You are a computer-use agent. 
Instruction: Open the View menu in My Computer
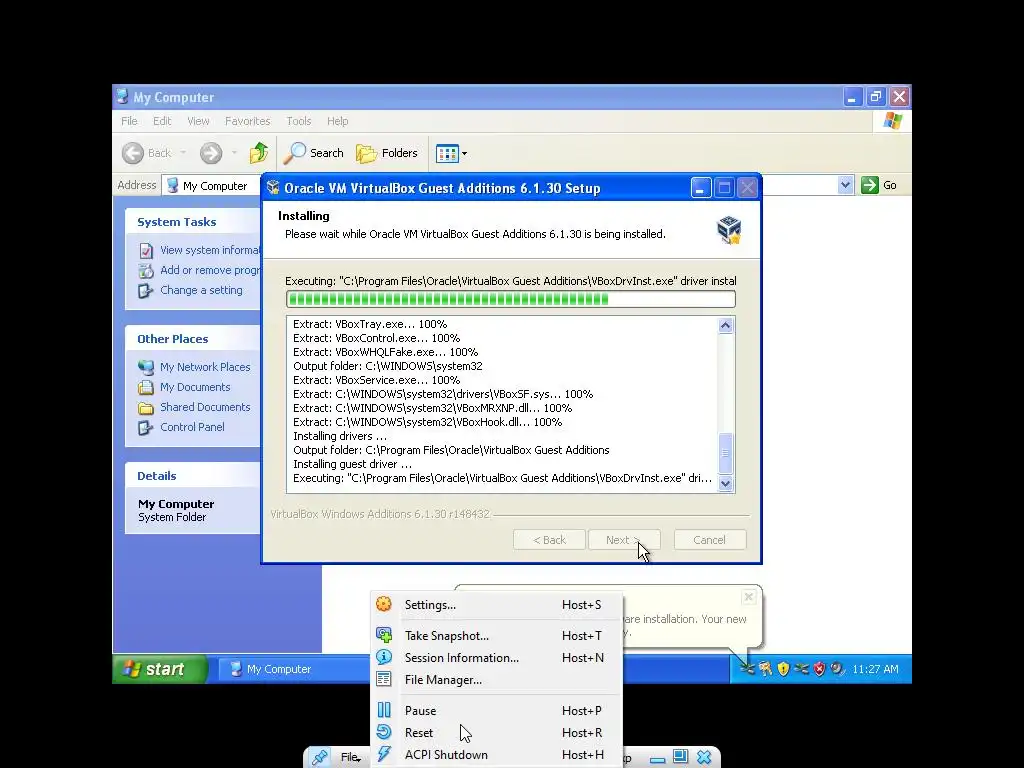point(198,121)
